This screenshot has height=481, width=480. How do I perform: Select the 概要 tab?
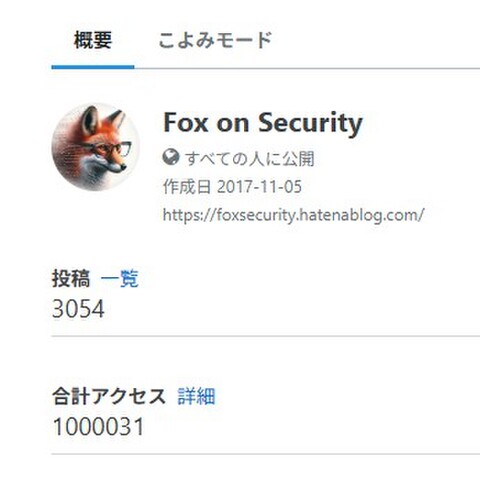coord(93,40)
